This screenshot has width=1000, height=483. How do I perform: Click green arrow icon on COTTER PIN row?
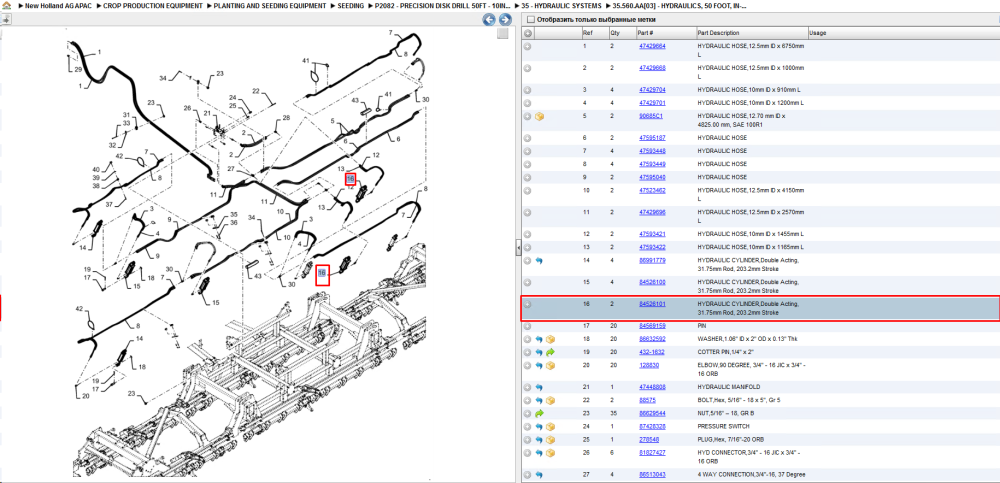pos(550,352)
